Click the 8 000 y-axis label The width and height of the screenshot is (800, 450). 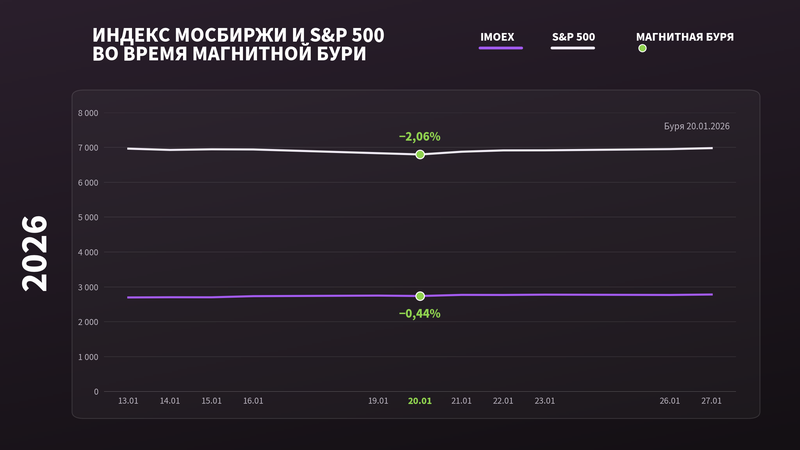point(88,113)
